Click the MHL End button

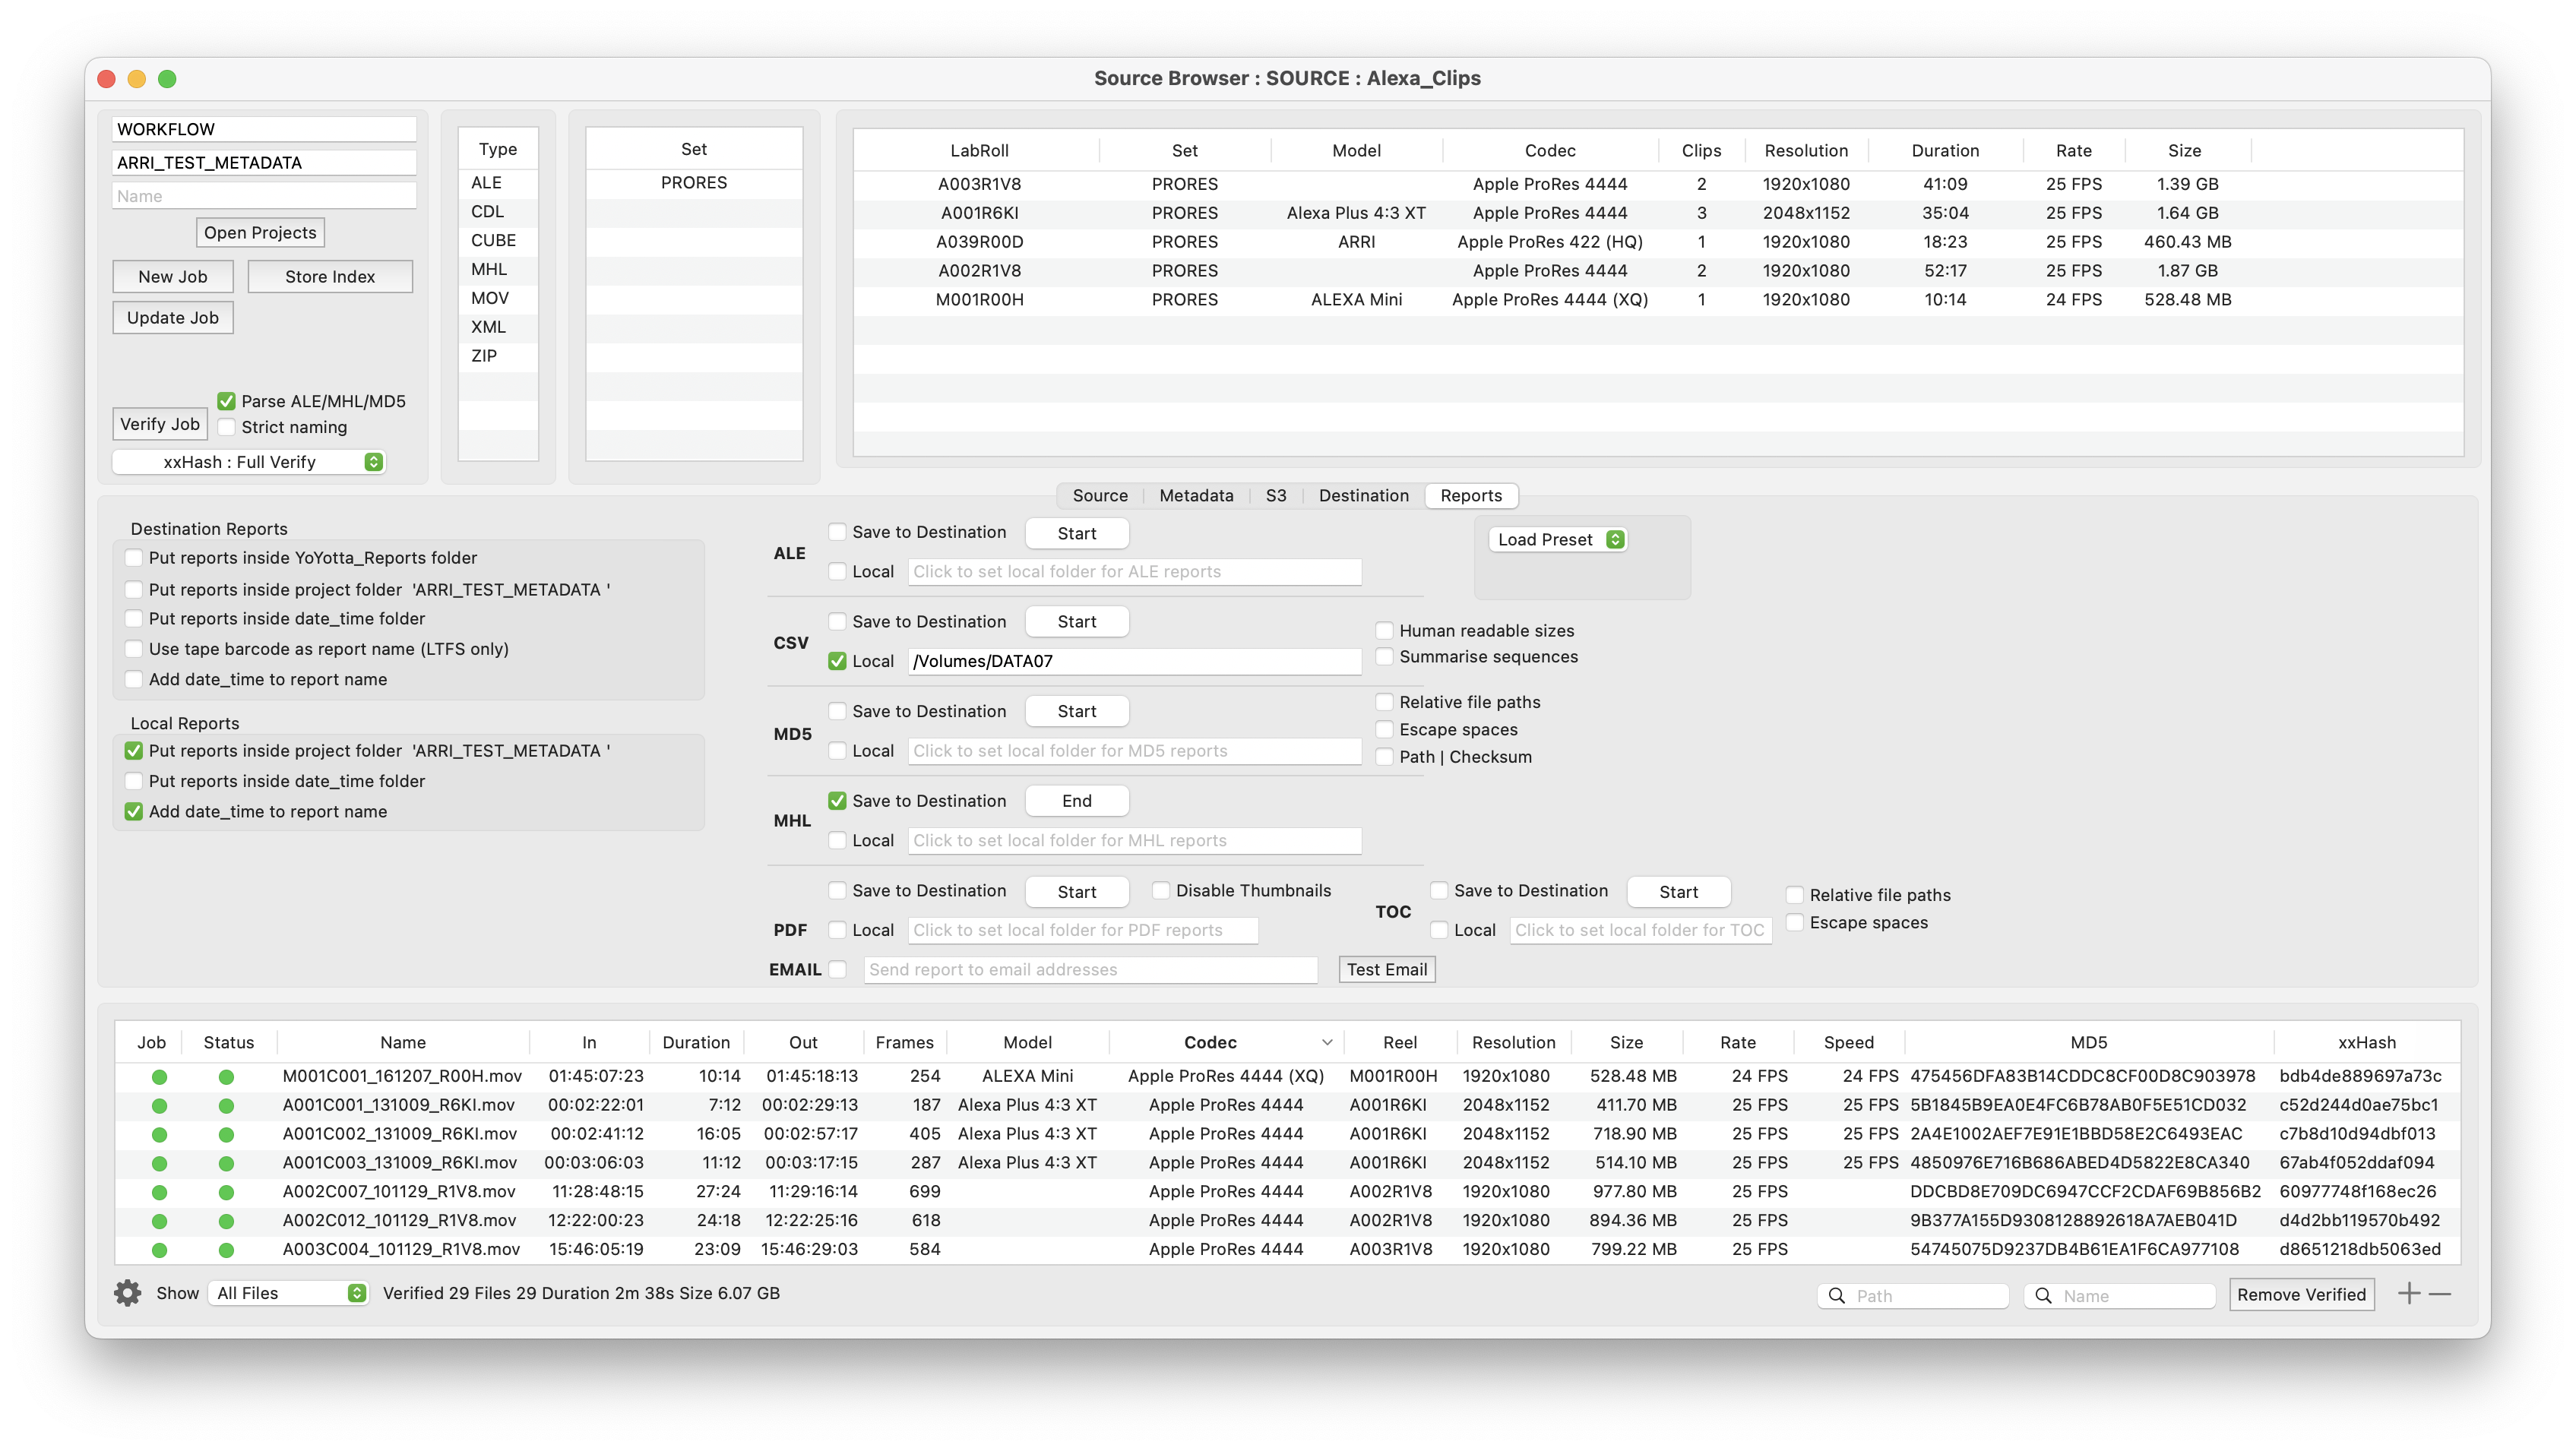pyautogui.click(x=1077, y=802)
